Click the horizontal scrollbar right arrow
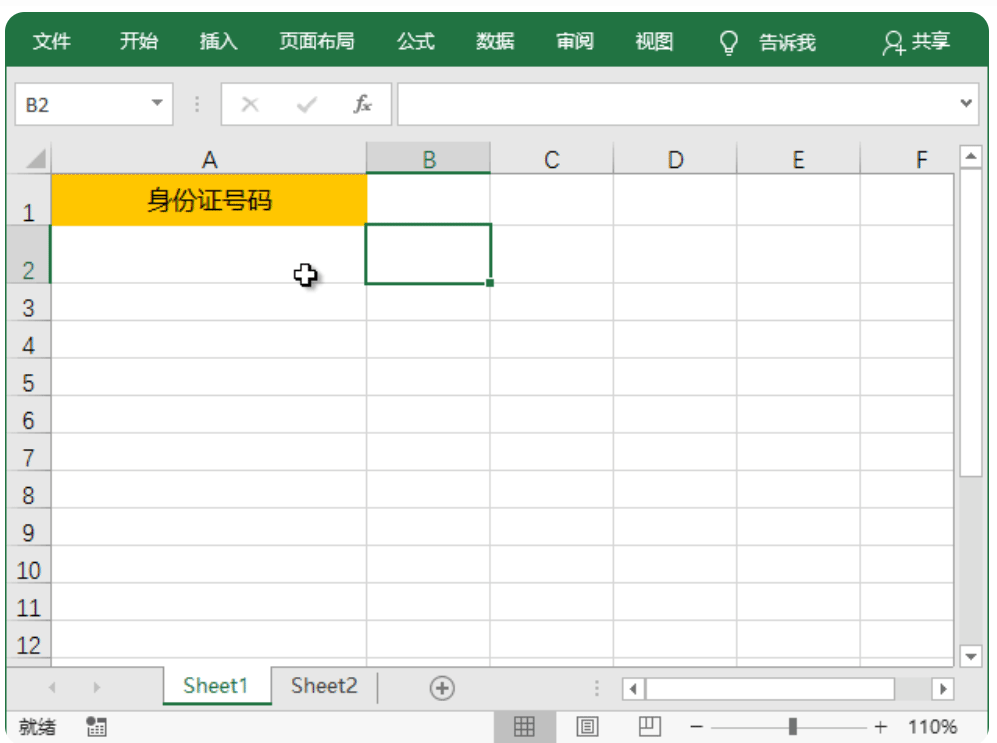This screenshot has width=997, height=743. click(943, 689)
